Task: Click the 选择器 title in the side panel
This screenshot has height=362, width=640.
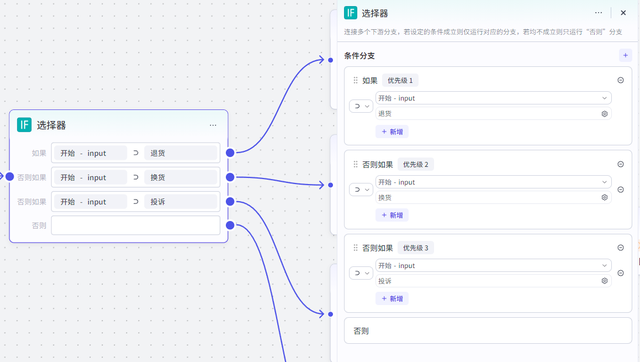Action: [375, 13]
